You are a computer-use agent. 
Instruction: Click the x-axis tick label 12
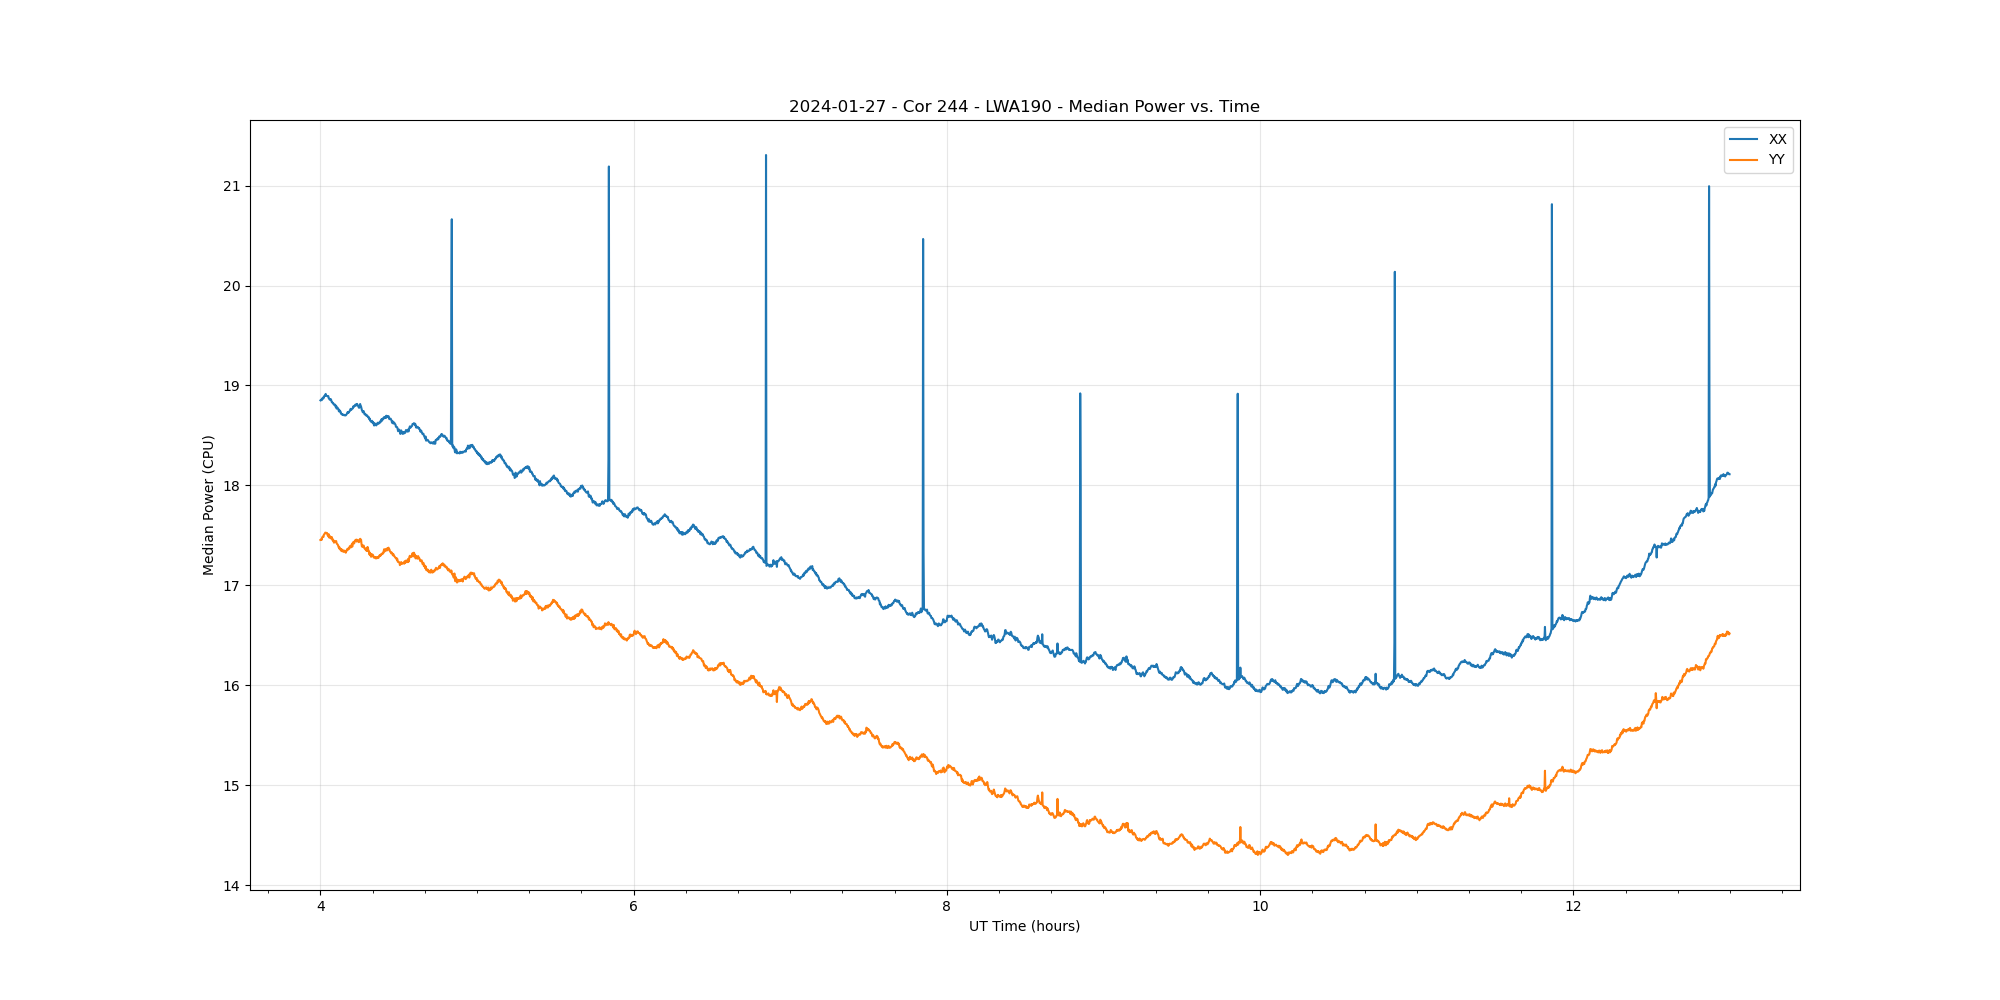[x=1573, y=907]
